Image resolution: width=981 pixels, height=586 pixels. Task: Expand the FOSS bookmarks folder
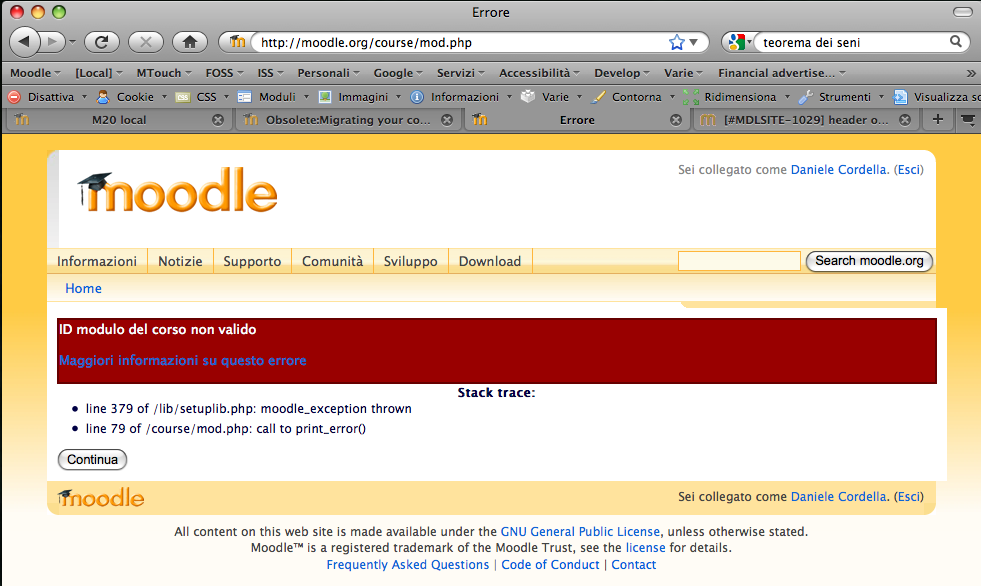click(224, 73)
